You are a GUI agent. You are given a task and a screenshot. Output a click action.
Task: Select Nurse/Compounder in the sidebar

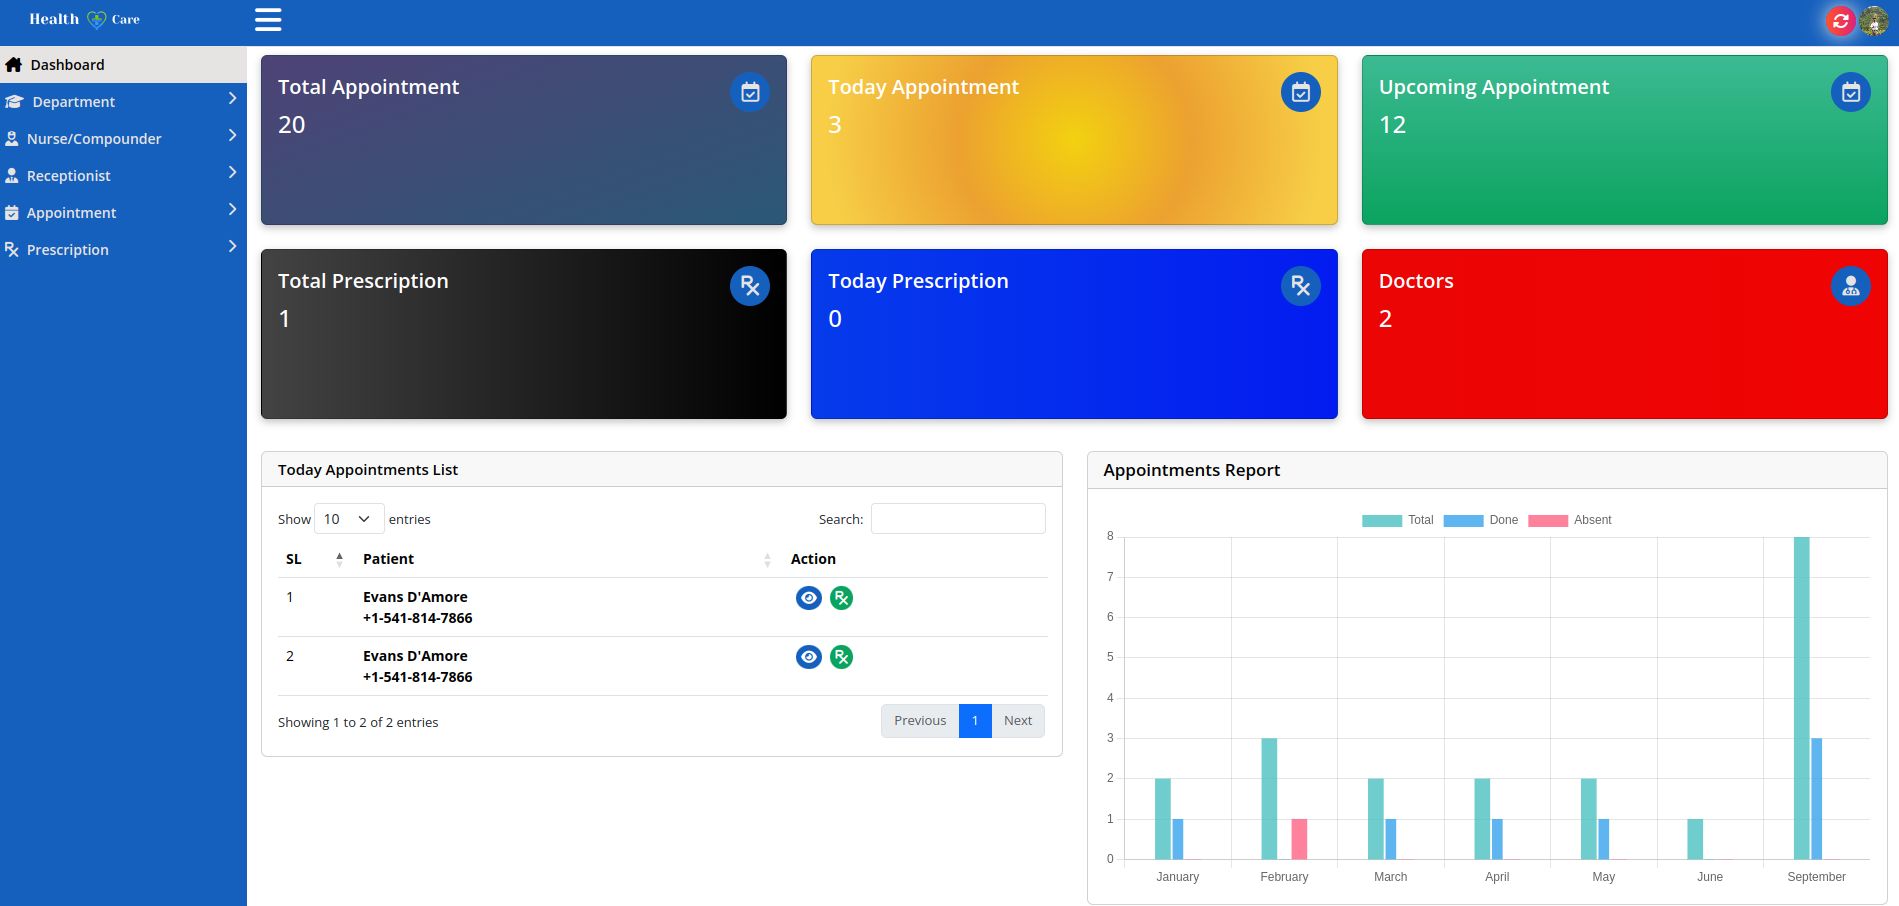[123, 139]
